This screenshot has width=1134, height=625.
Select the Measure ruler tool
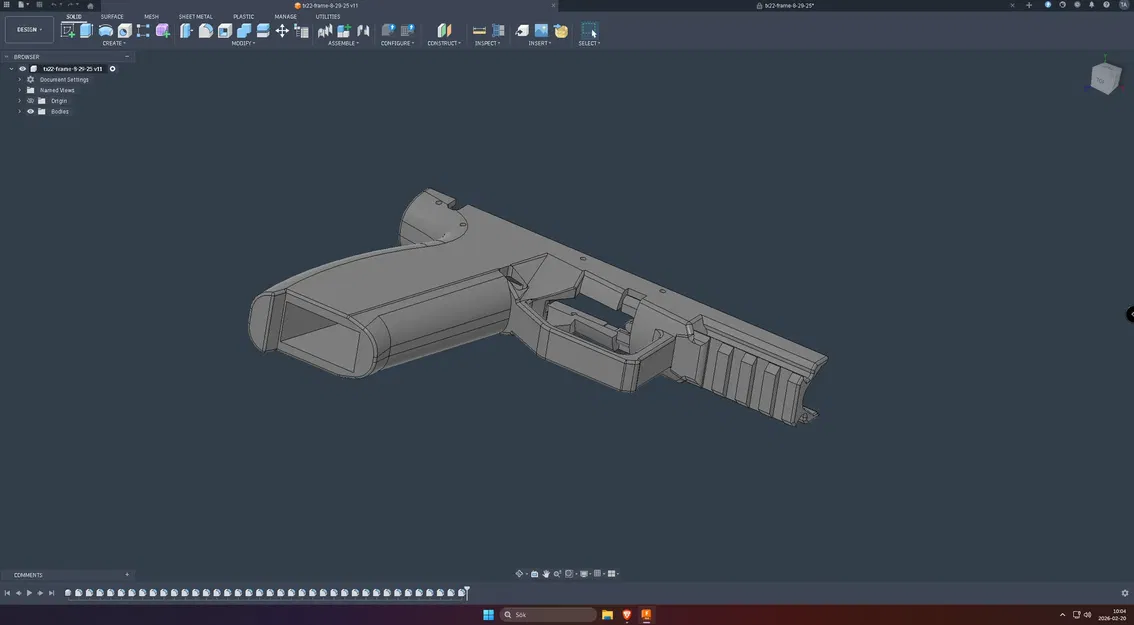(479, 30)
